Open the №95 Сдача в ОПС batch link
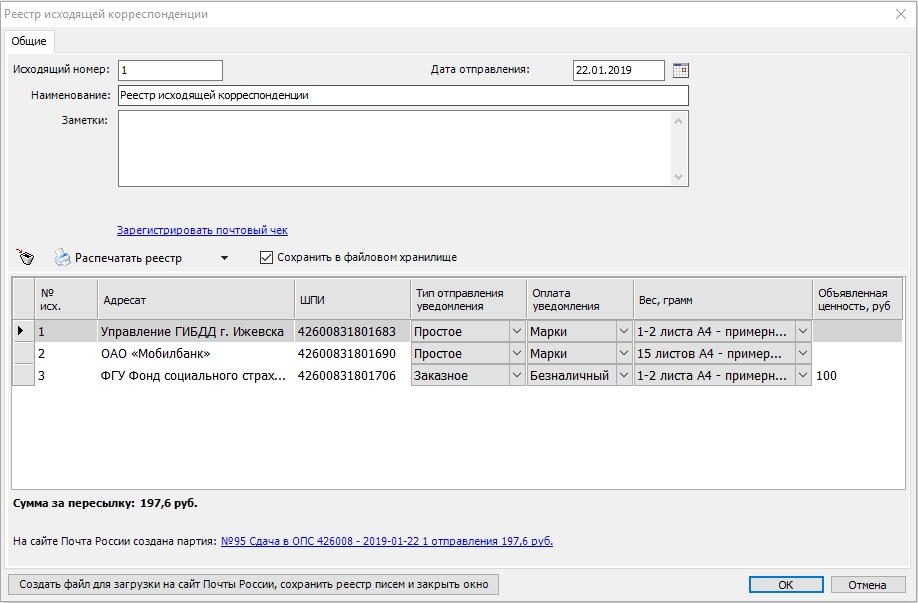Viewport: 918px width, 603px height. (386, 541)
